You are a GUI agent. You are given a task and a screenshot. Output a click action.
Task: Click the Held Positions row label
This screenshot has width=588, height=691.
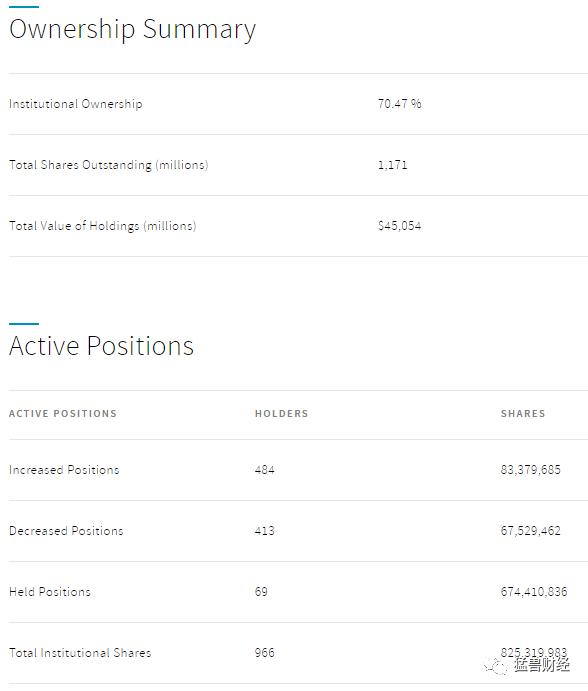click(50, 592)
